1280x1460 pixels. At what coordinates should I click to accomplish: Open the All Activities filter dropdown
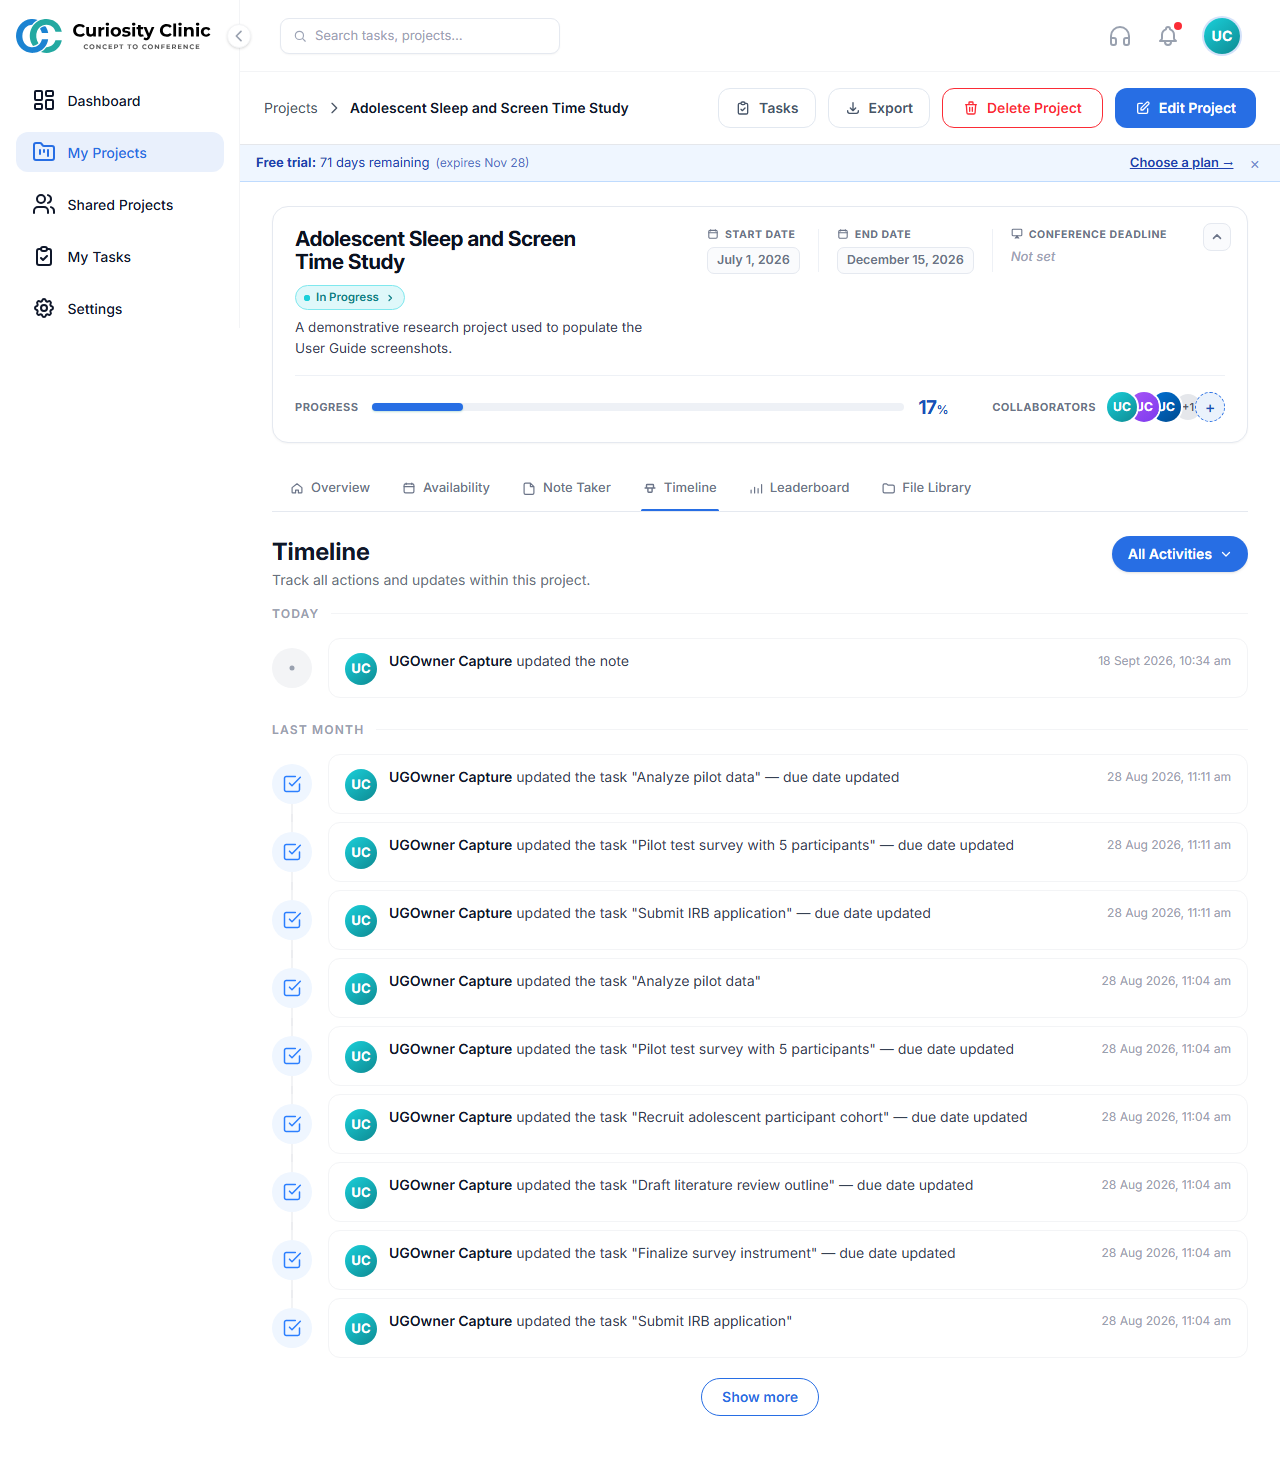coord(1180,554)
